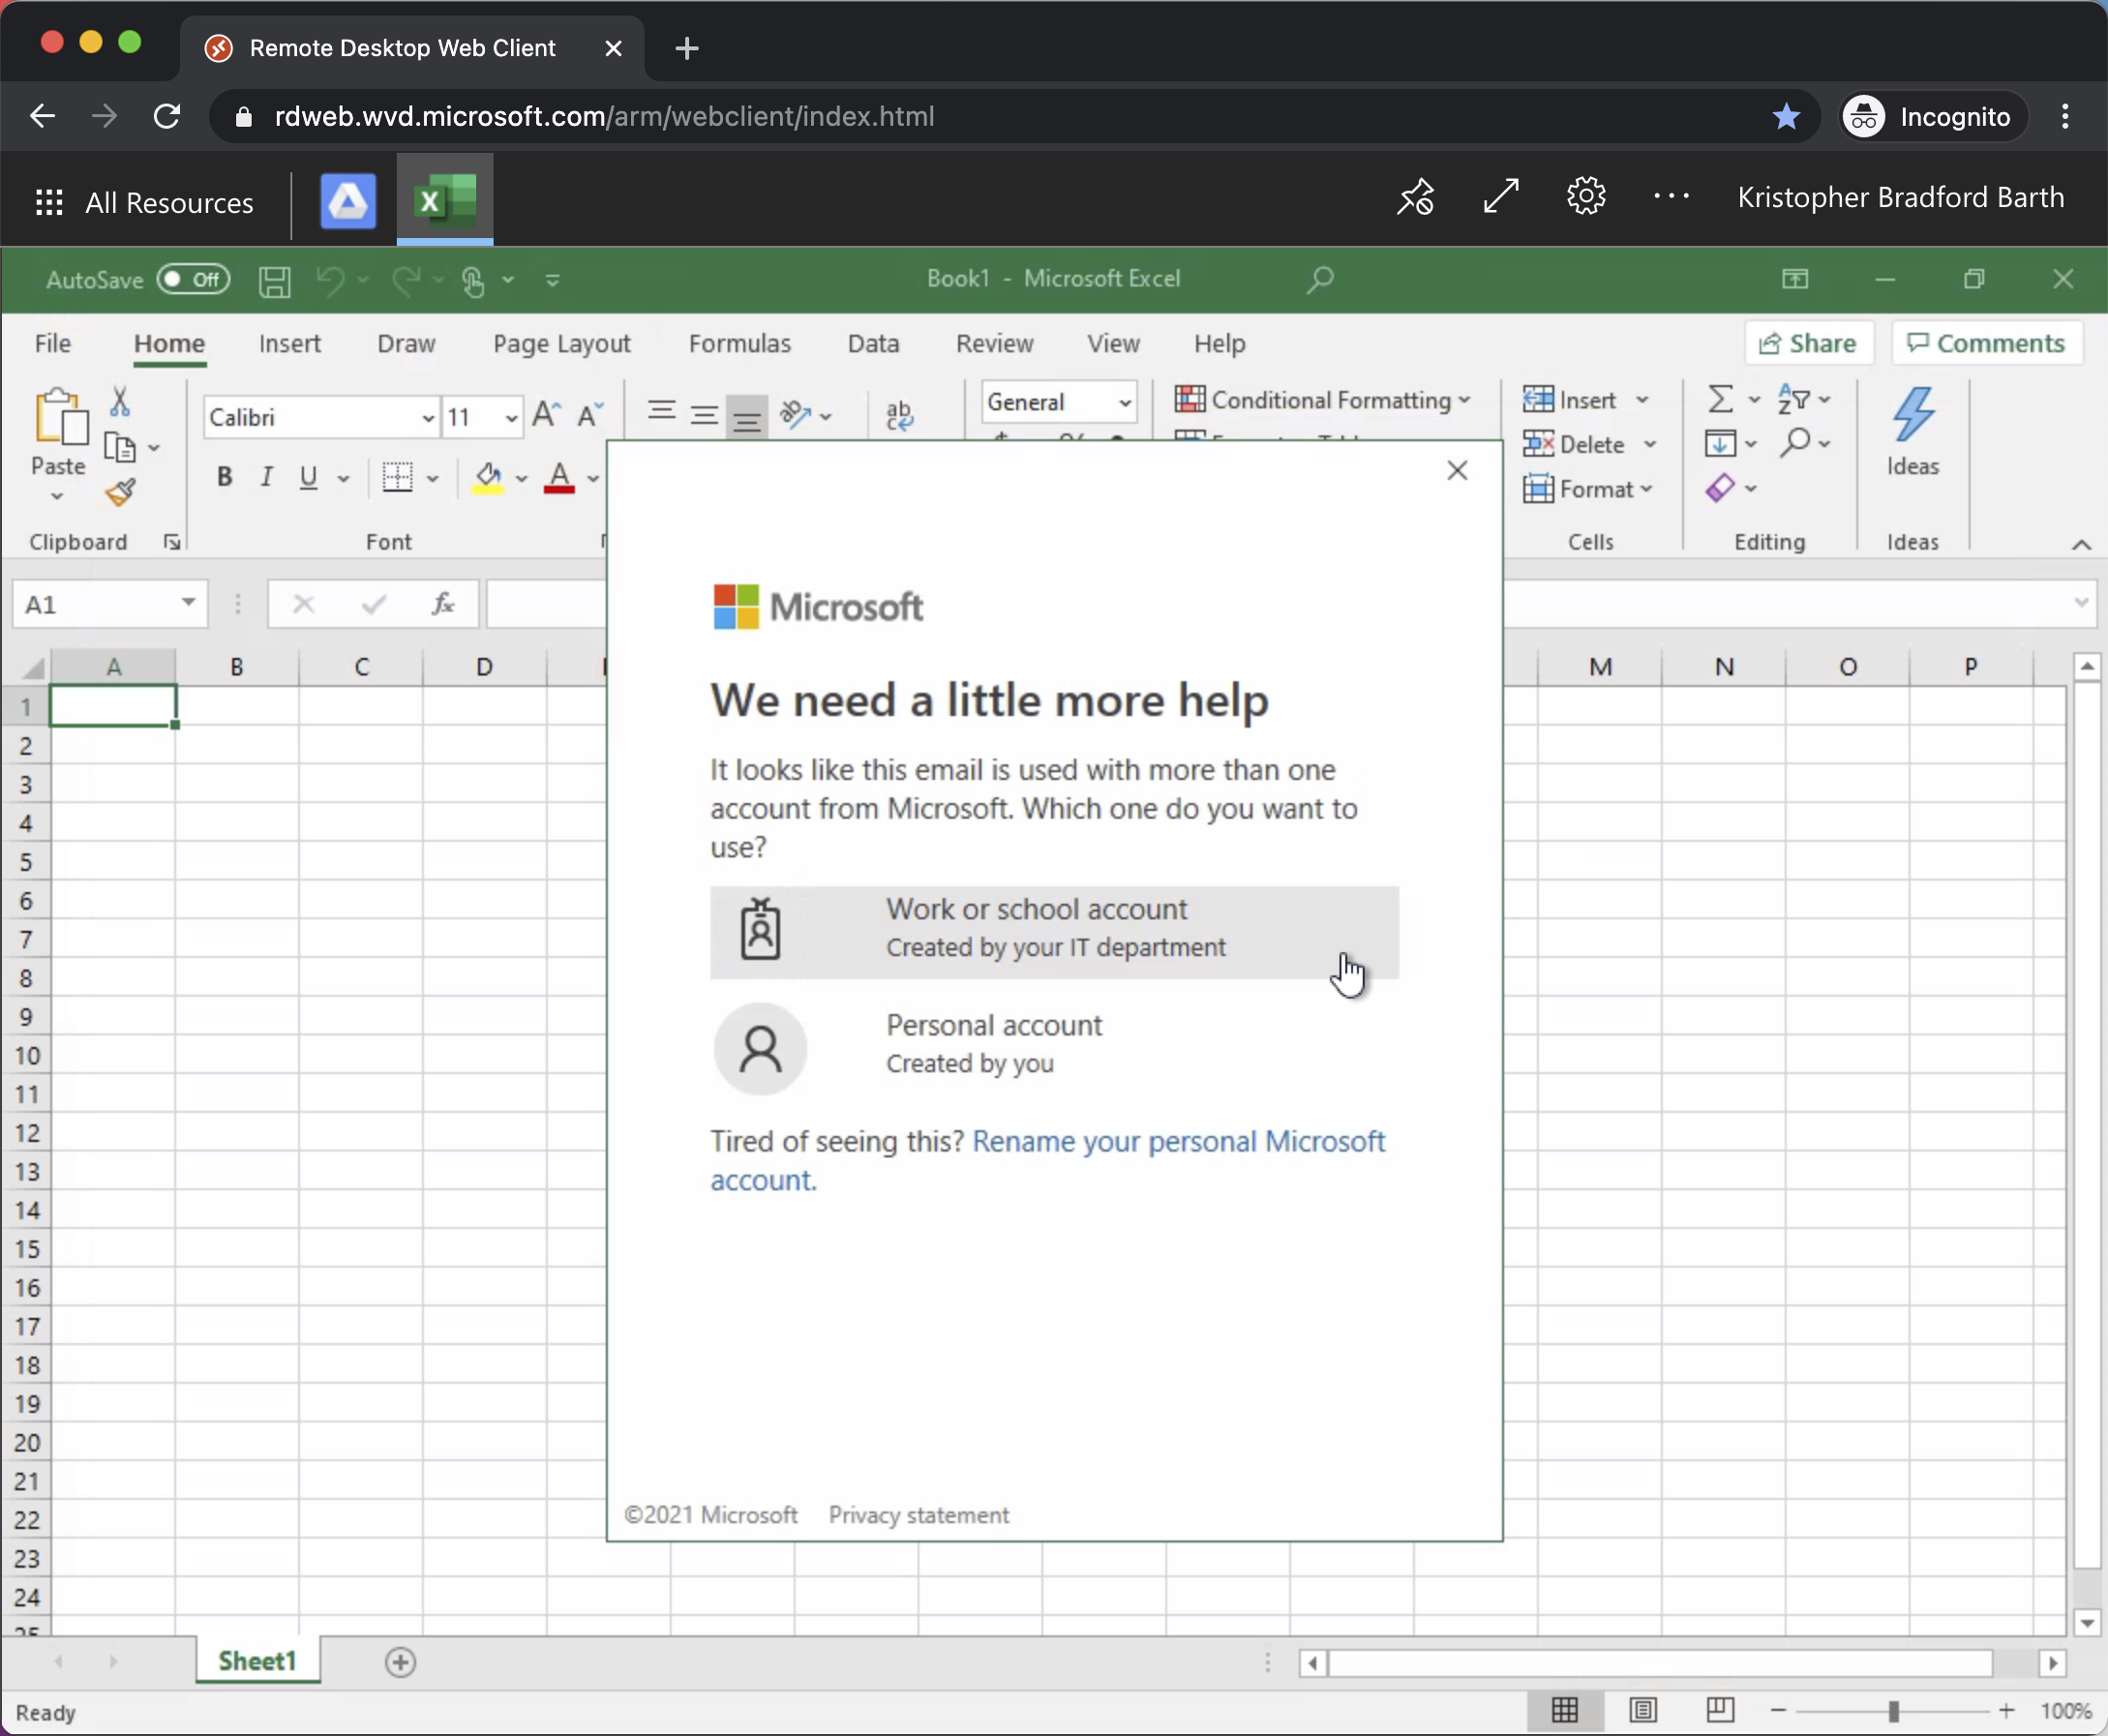Click the unpin toolbar icon
The image size is (2108, 1736).
tap(1416, 197)
